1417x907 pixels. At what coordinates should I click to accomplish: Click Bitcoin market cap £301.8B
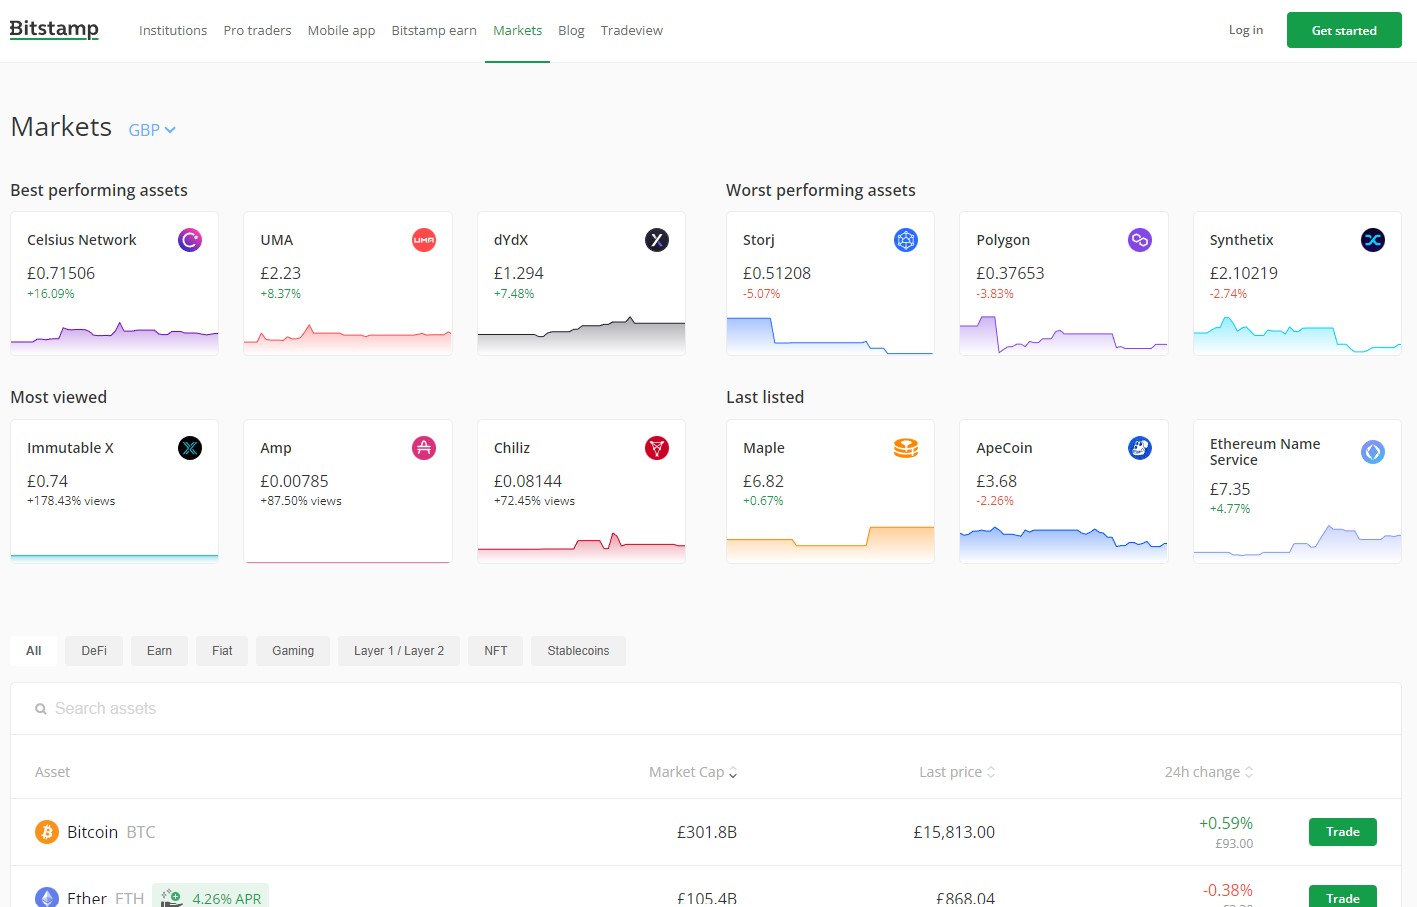coord(707,832)
